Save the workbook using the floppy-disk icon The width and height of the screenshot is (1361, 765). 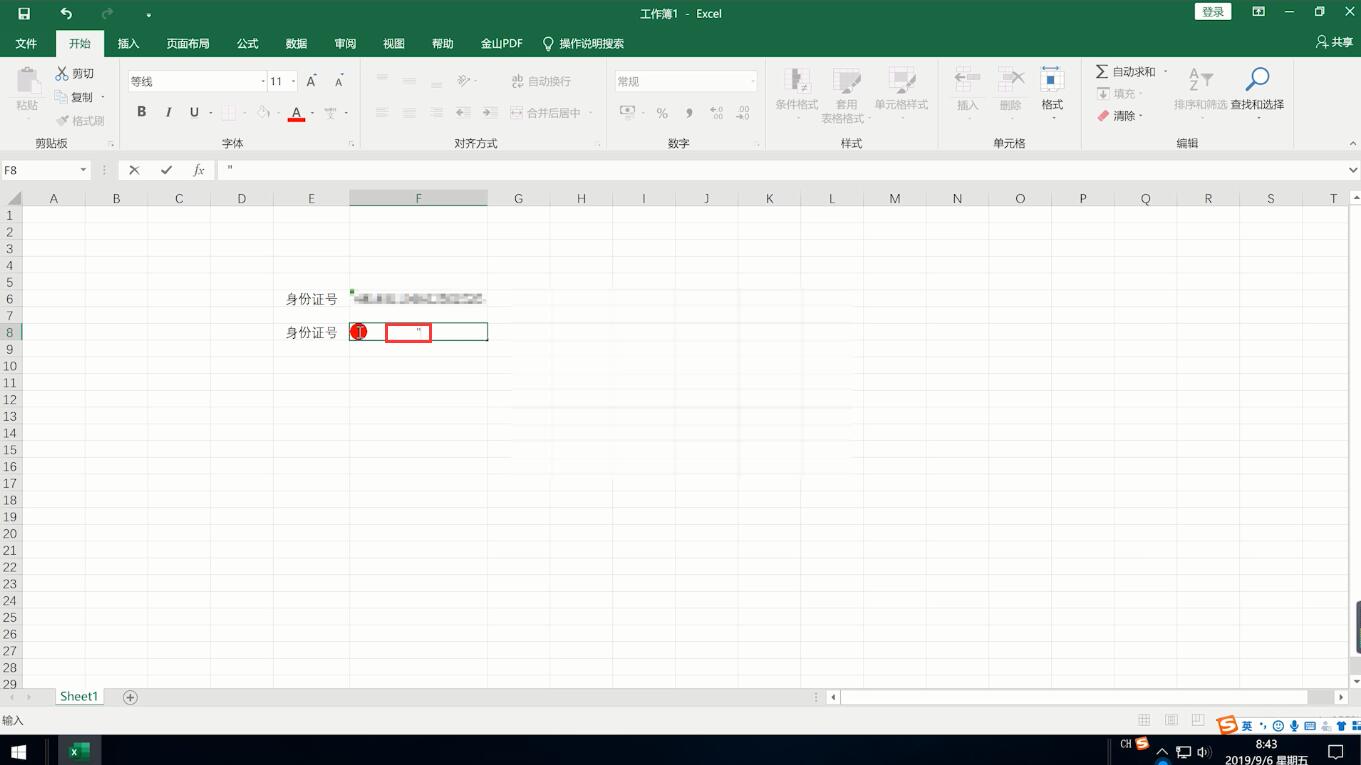(x=24, y=14)
